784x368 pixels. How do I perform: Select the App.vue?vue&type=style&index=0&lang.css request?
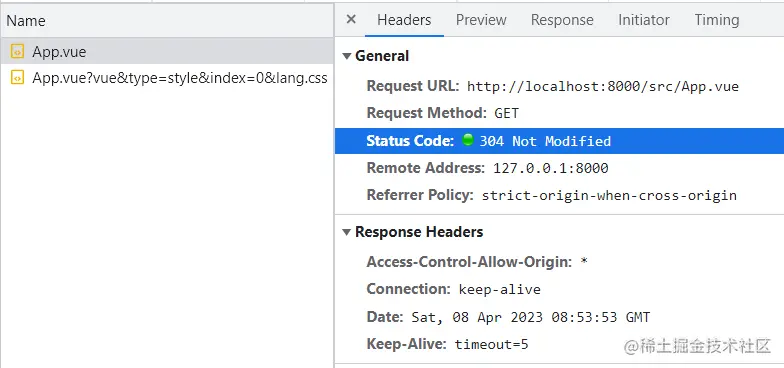[x=167, y=78]
